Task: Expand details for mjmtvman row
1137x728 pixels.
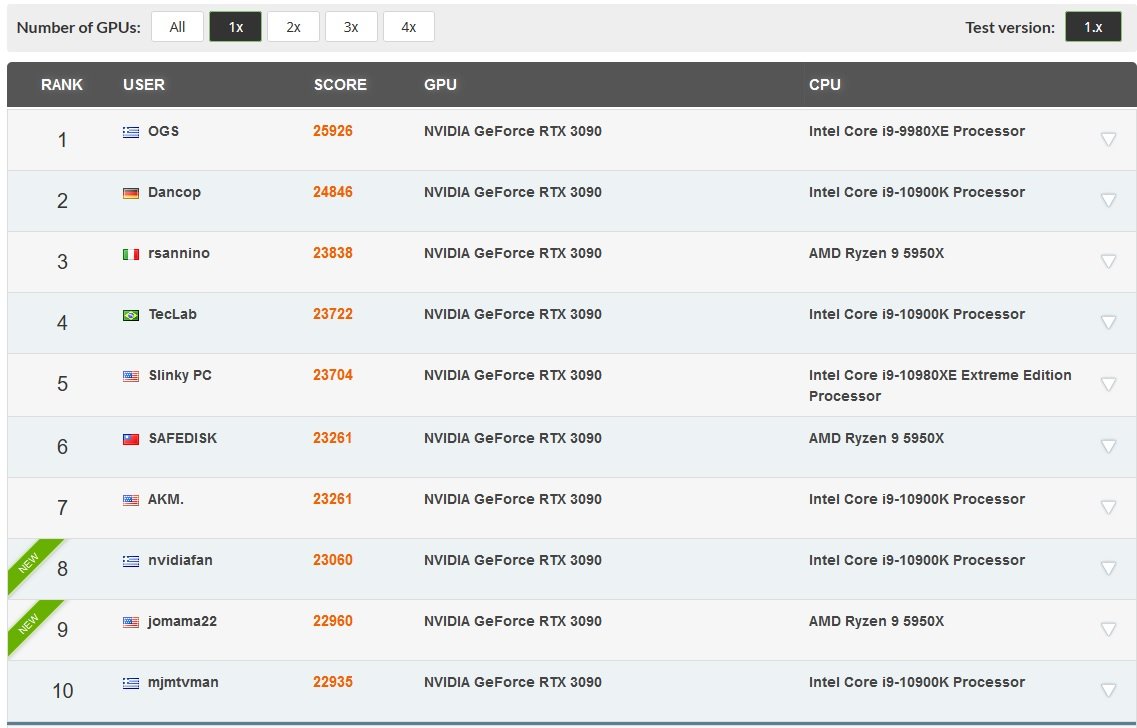Action: pos(1108,690)
